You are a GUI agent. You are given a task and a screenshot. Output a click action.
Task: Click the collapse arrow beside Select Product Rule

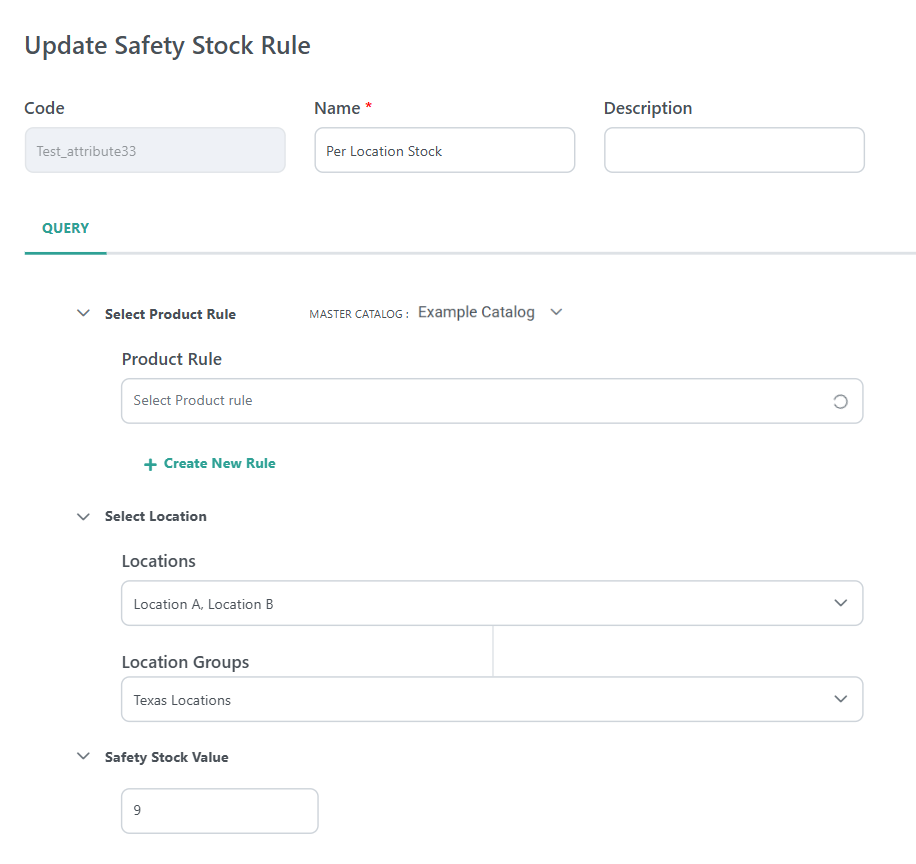click(x=83, y=313)
